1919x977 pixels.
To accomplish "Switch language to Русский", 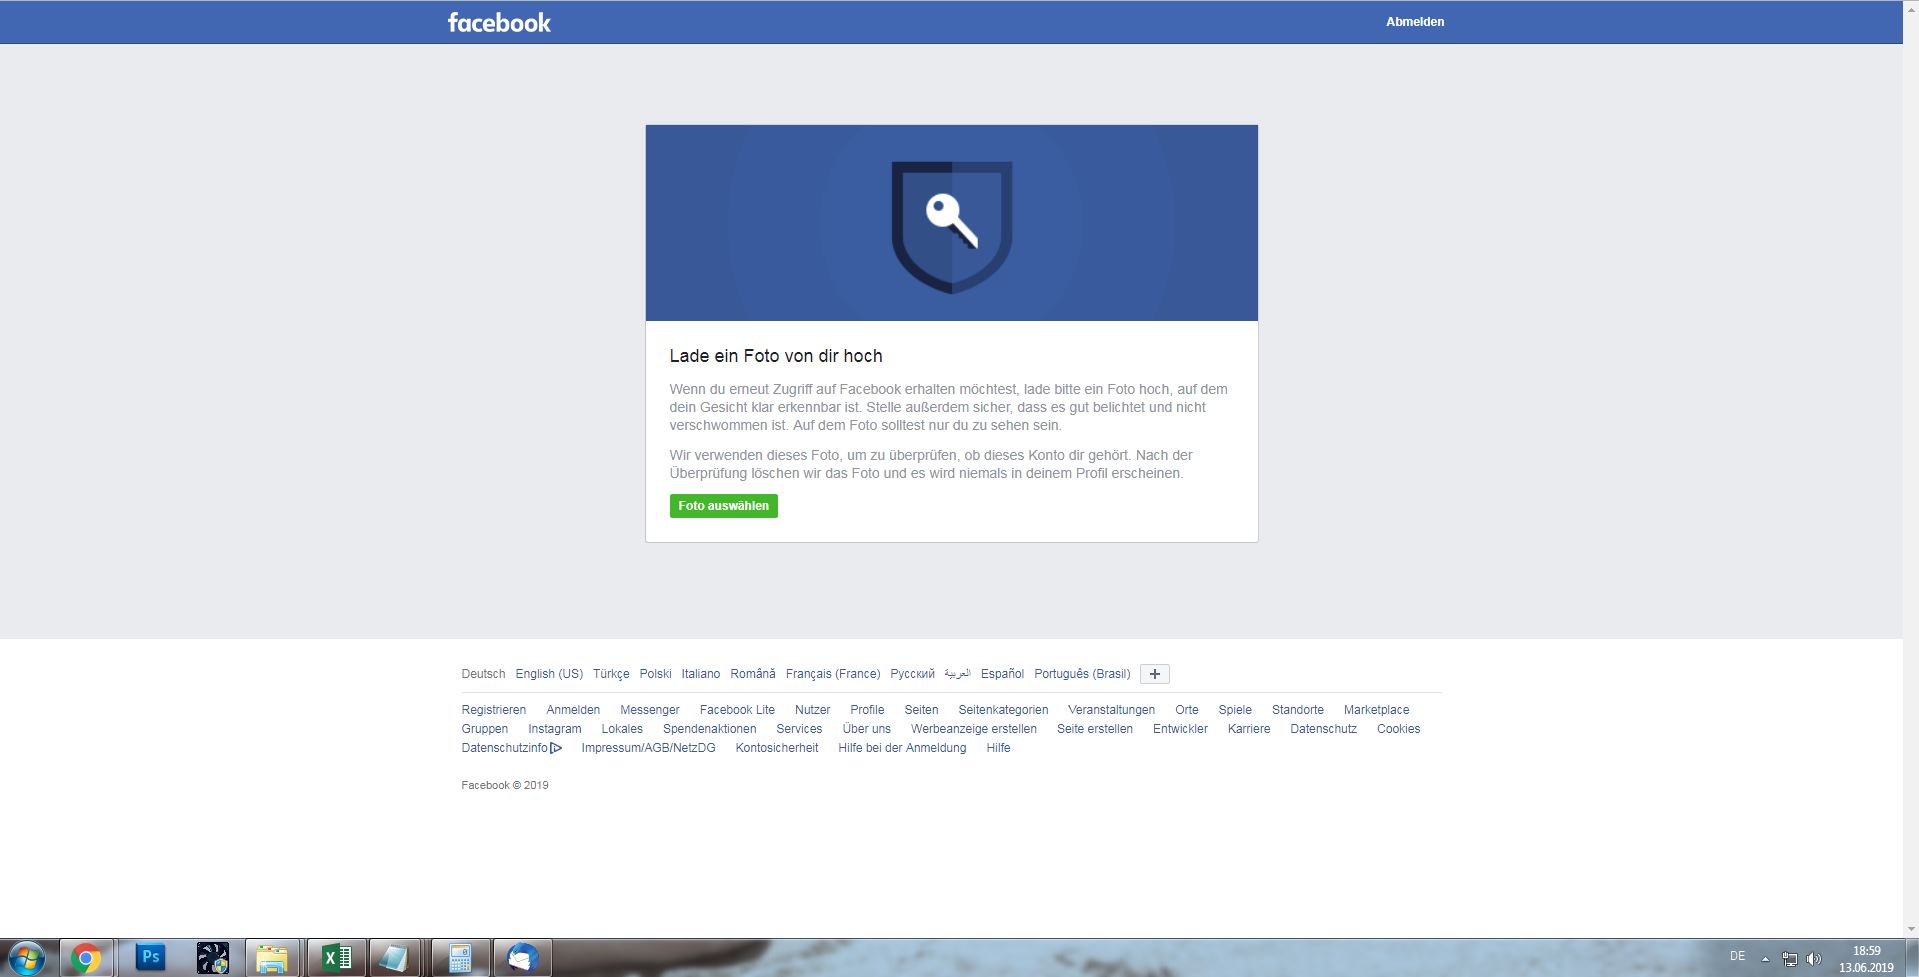I will click(912, 674).
